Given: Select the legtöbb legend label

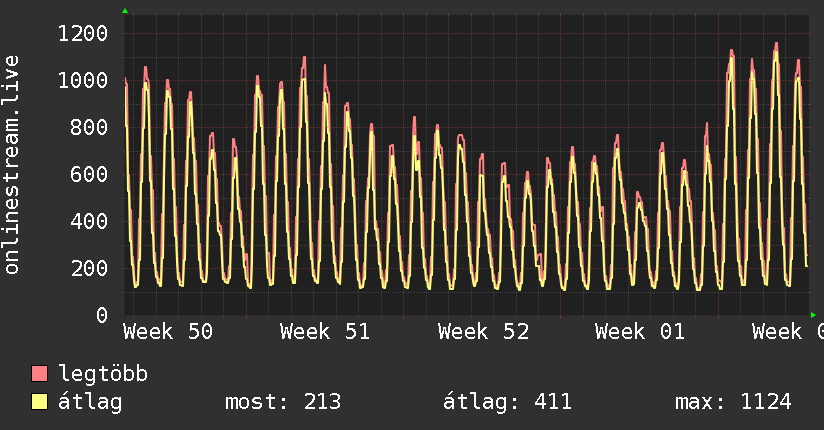Looking at the screenshot, I should [x=104, y=375].
